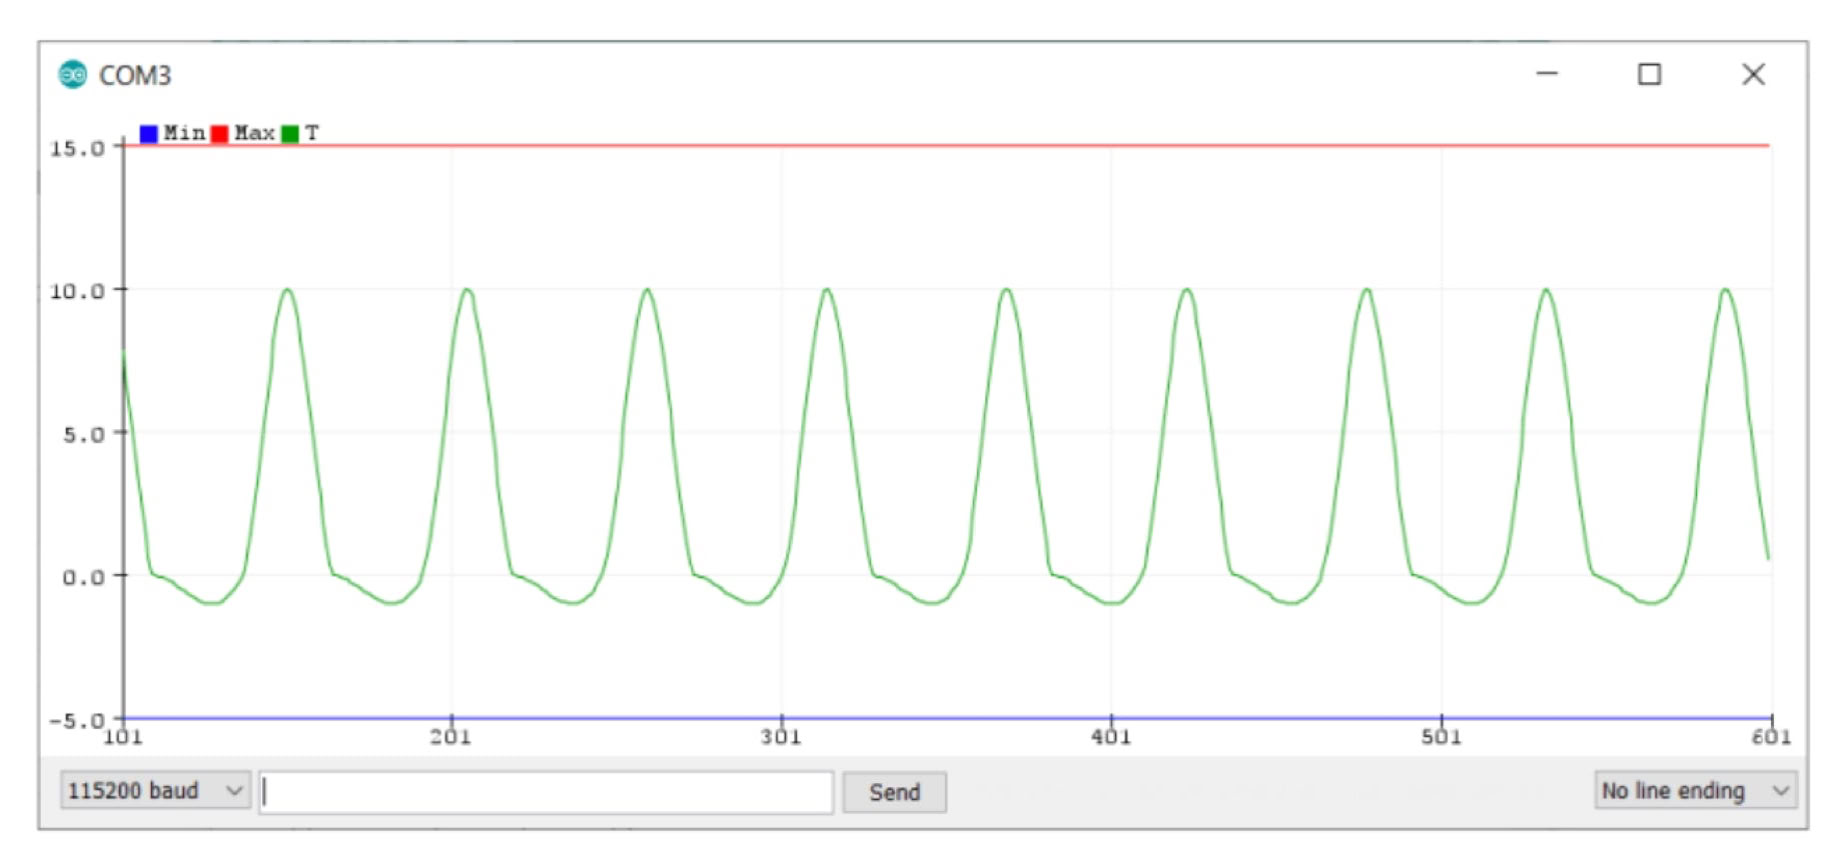Expand the No line ending dropdown

point(1695,791)
